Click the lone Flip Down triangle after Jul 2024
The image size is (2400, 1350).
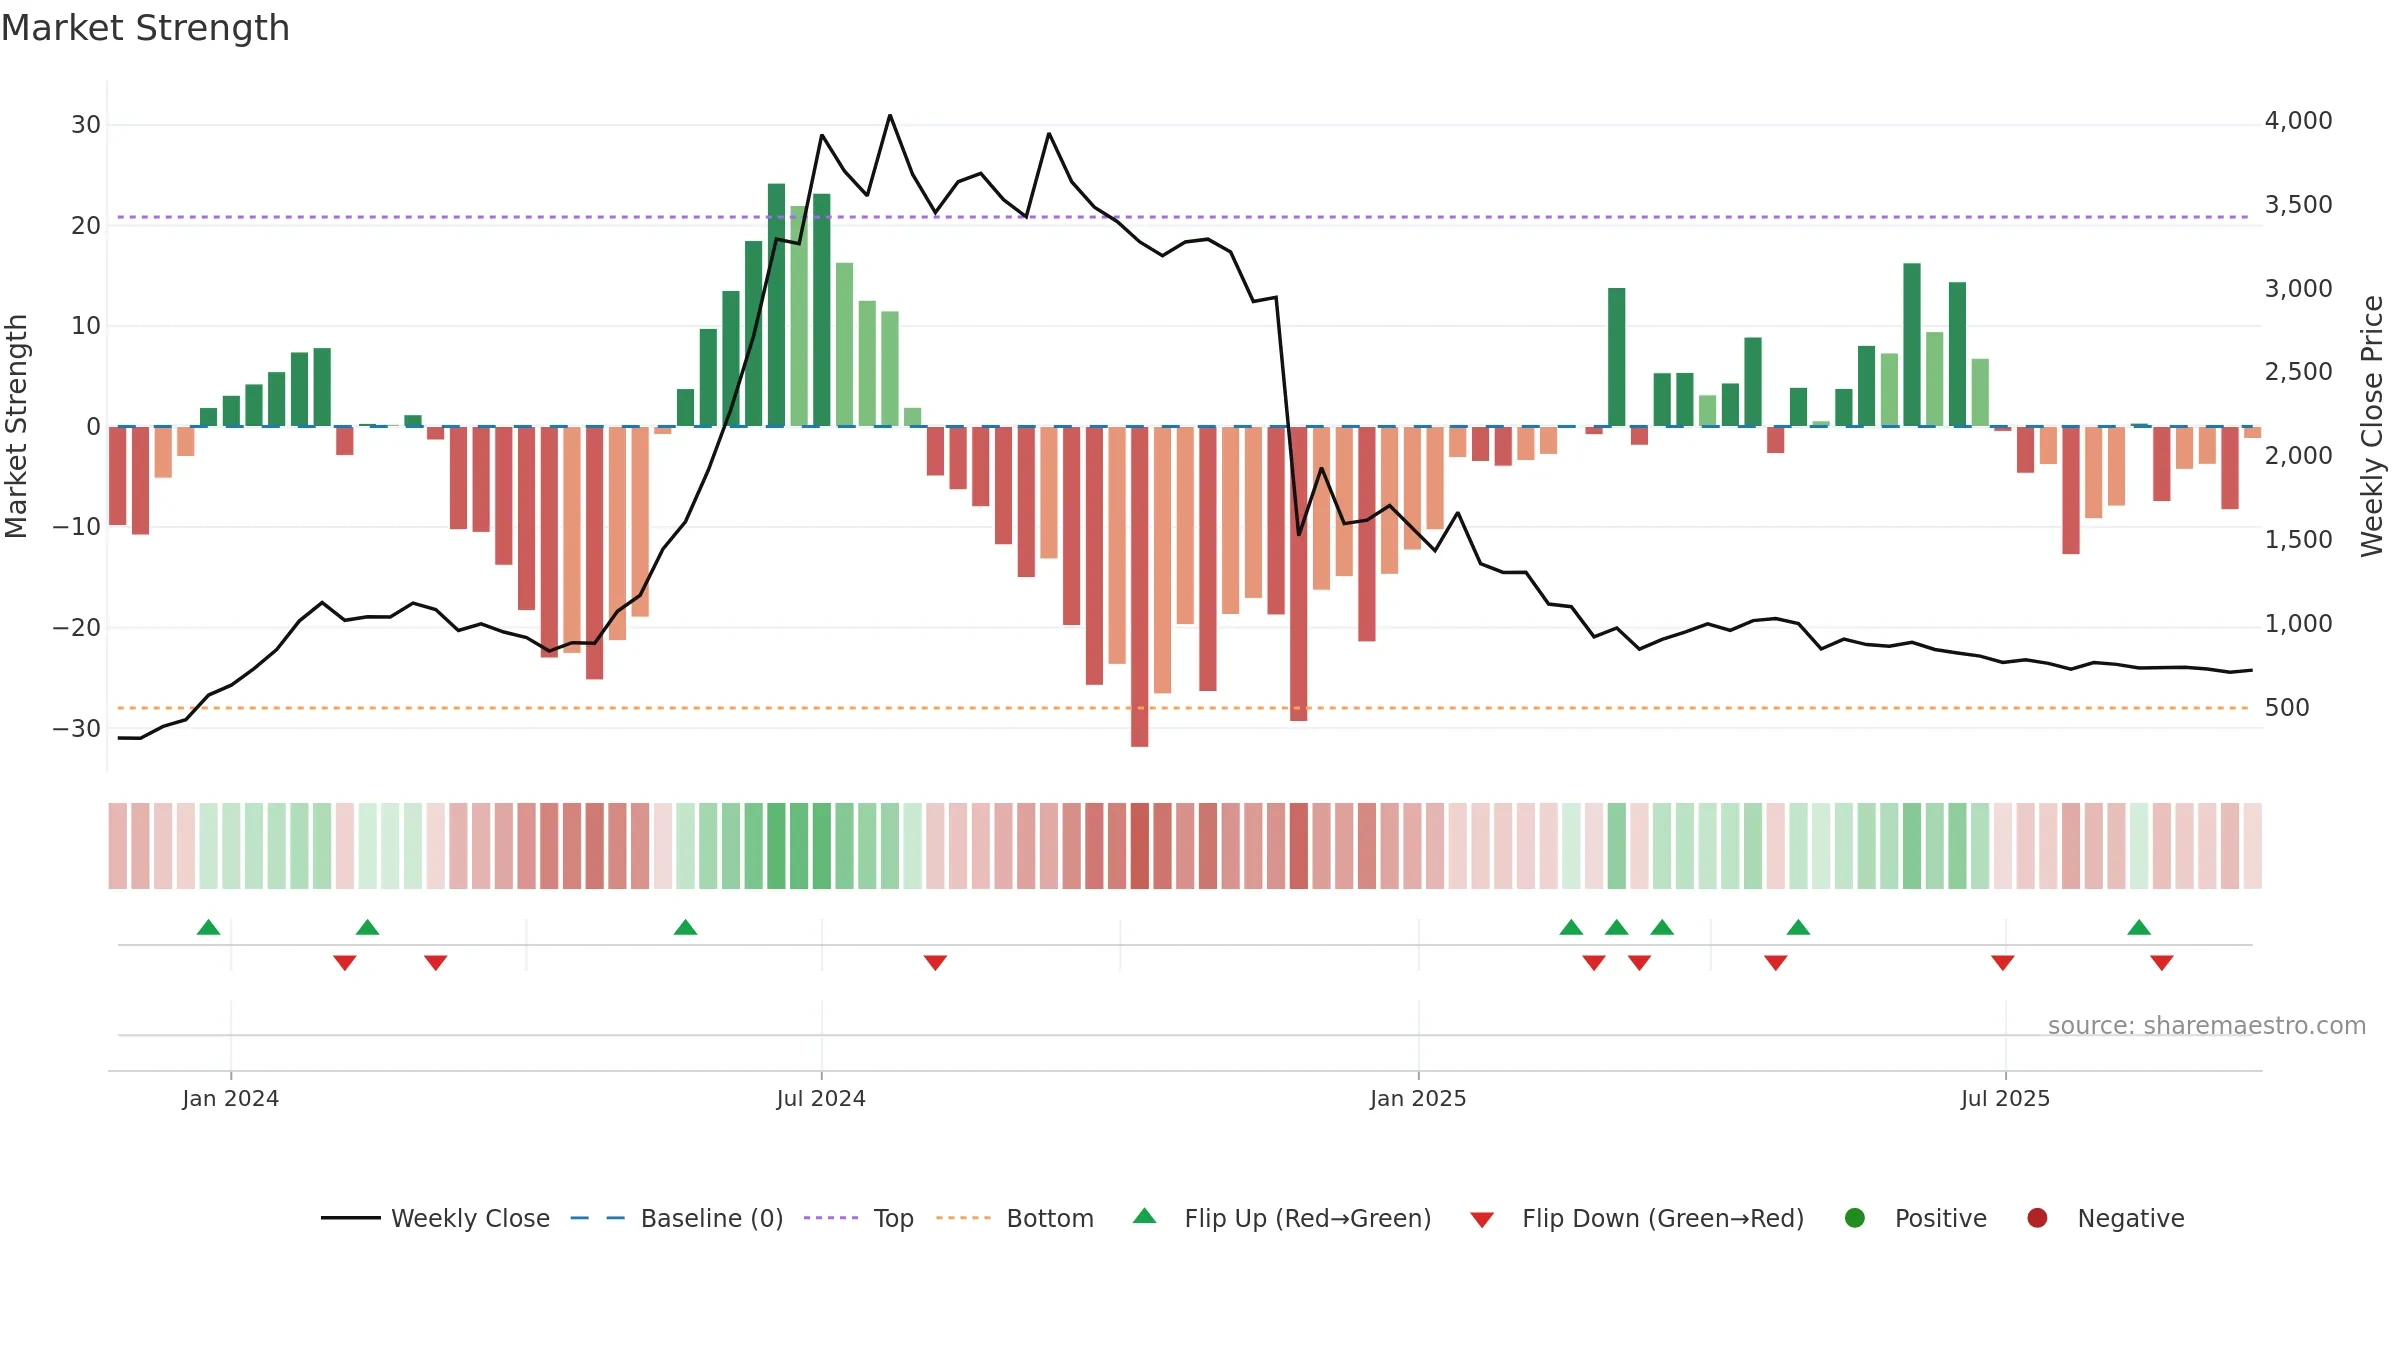click(935, 962)
